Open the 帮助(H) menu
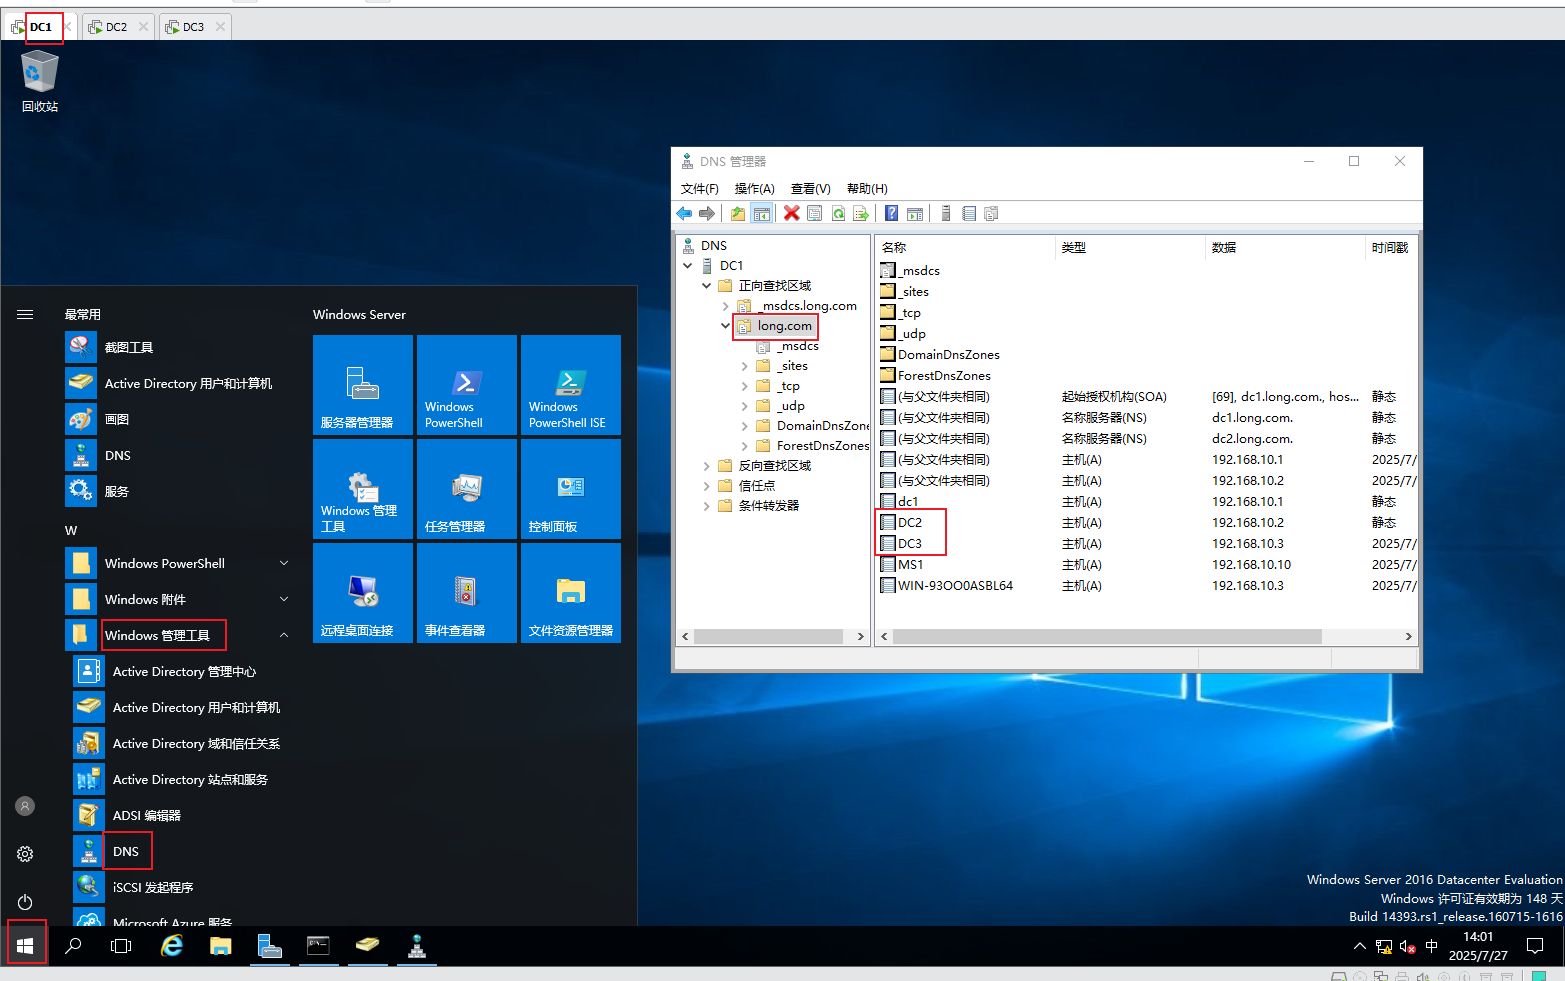This screenshot has width=1565, height=981. 867,189
